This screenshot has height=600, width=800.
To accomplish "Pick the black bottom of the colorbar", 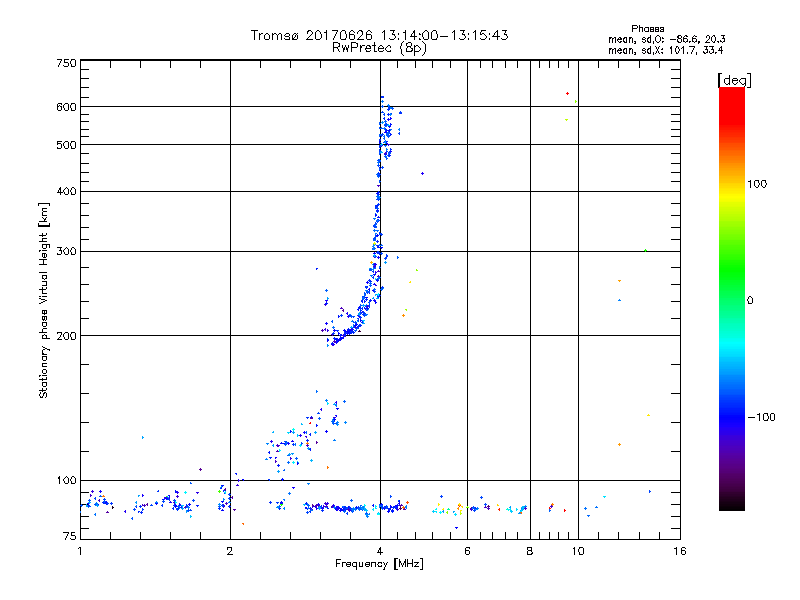I will pyautogui.click(x=731, y=505).
